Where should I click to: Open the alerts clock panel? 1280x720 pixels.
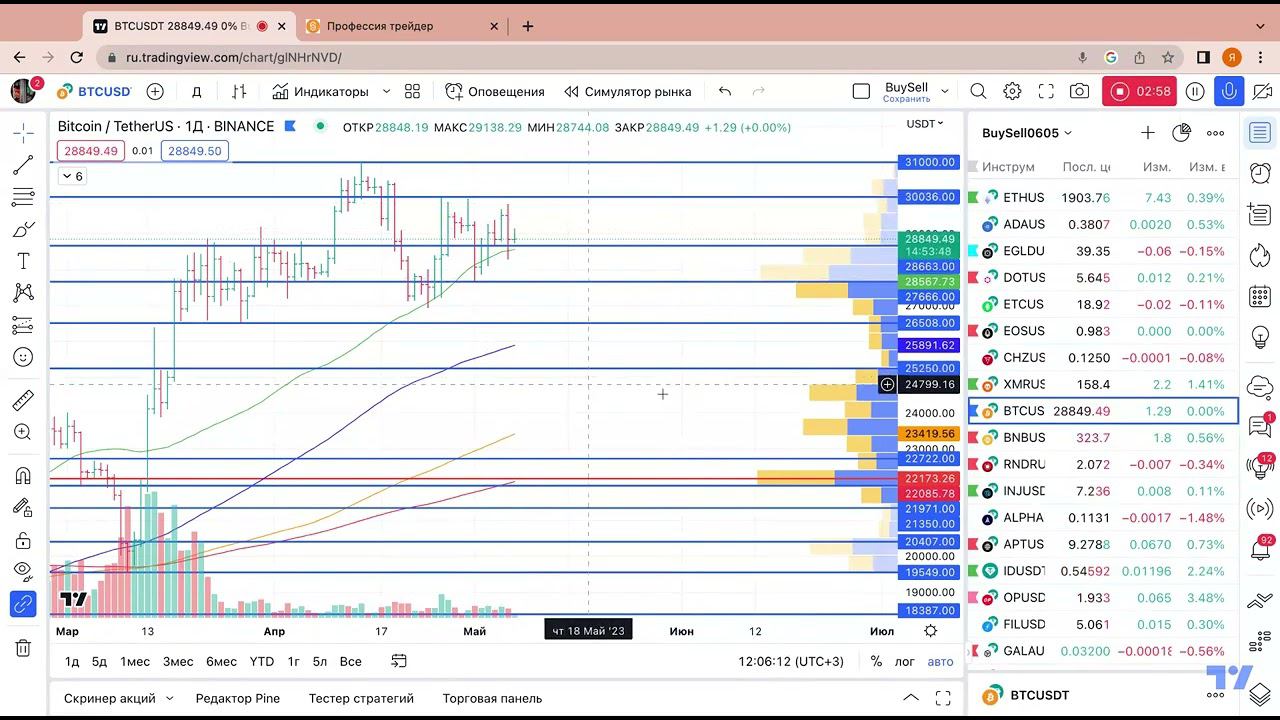(x=1260, y=172)
